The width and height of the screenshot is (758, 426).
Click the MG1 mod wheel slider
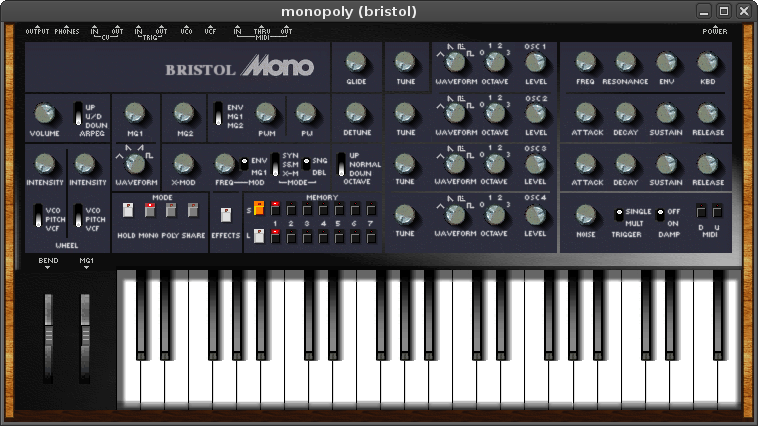click(85, 338)
